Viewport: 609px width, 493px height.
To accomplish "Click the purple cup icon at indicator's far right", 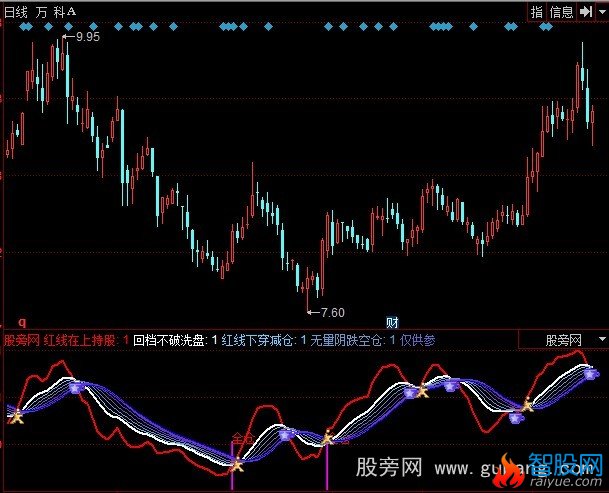I will (x=591, y=375).
